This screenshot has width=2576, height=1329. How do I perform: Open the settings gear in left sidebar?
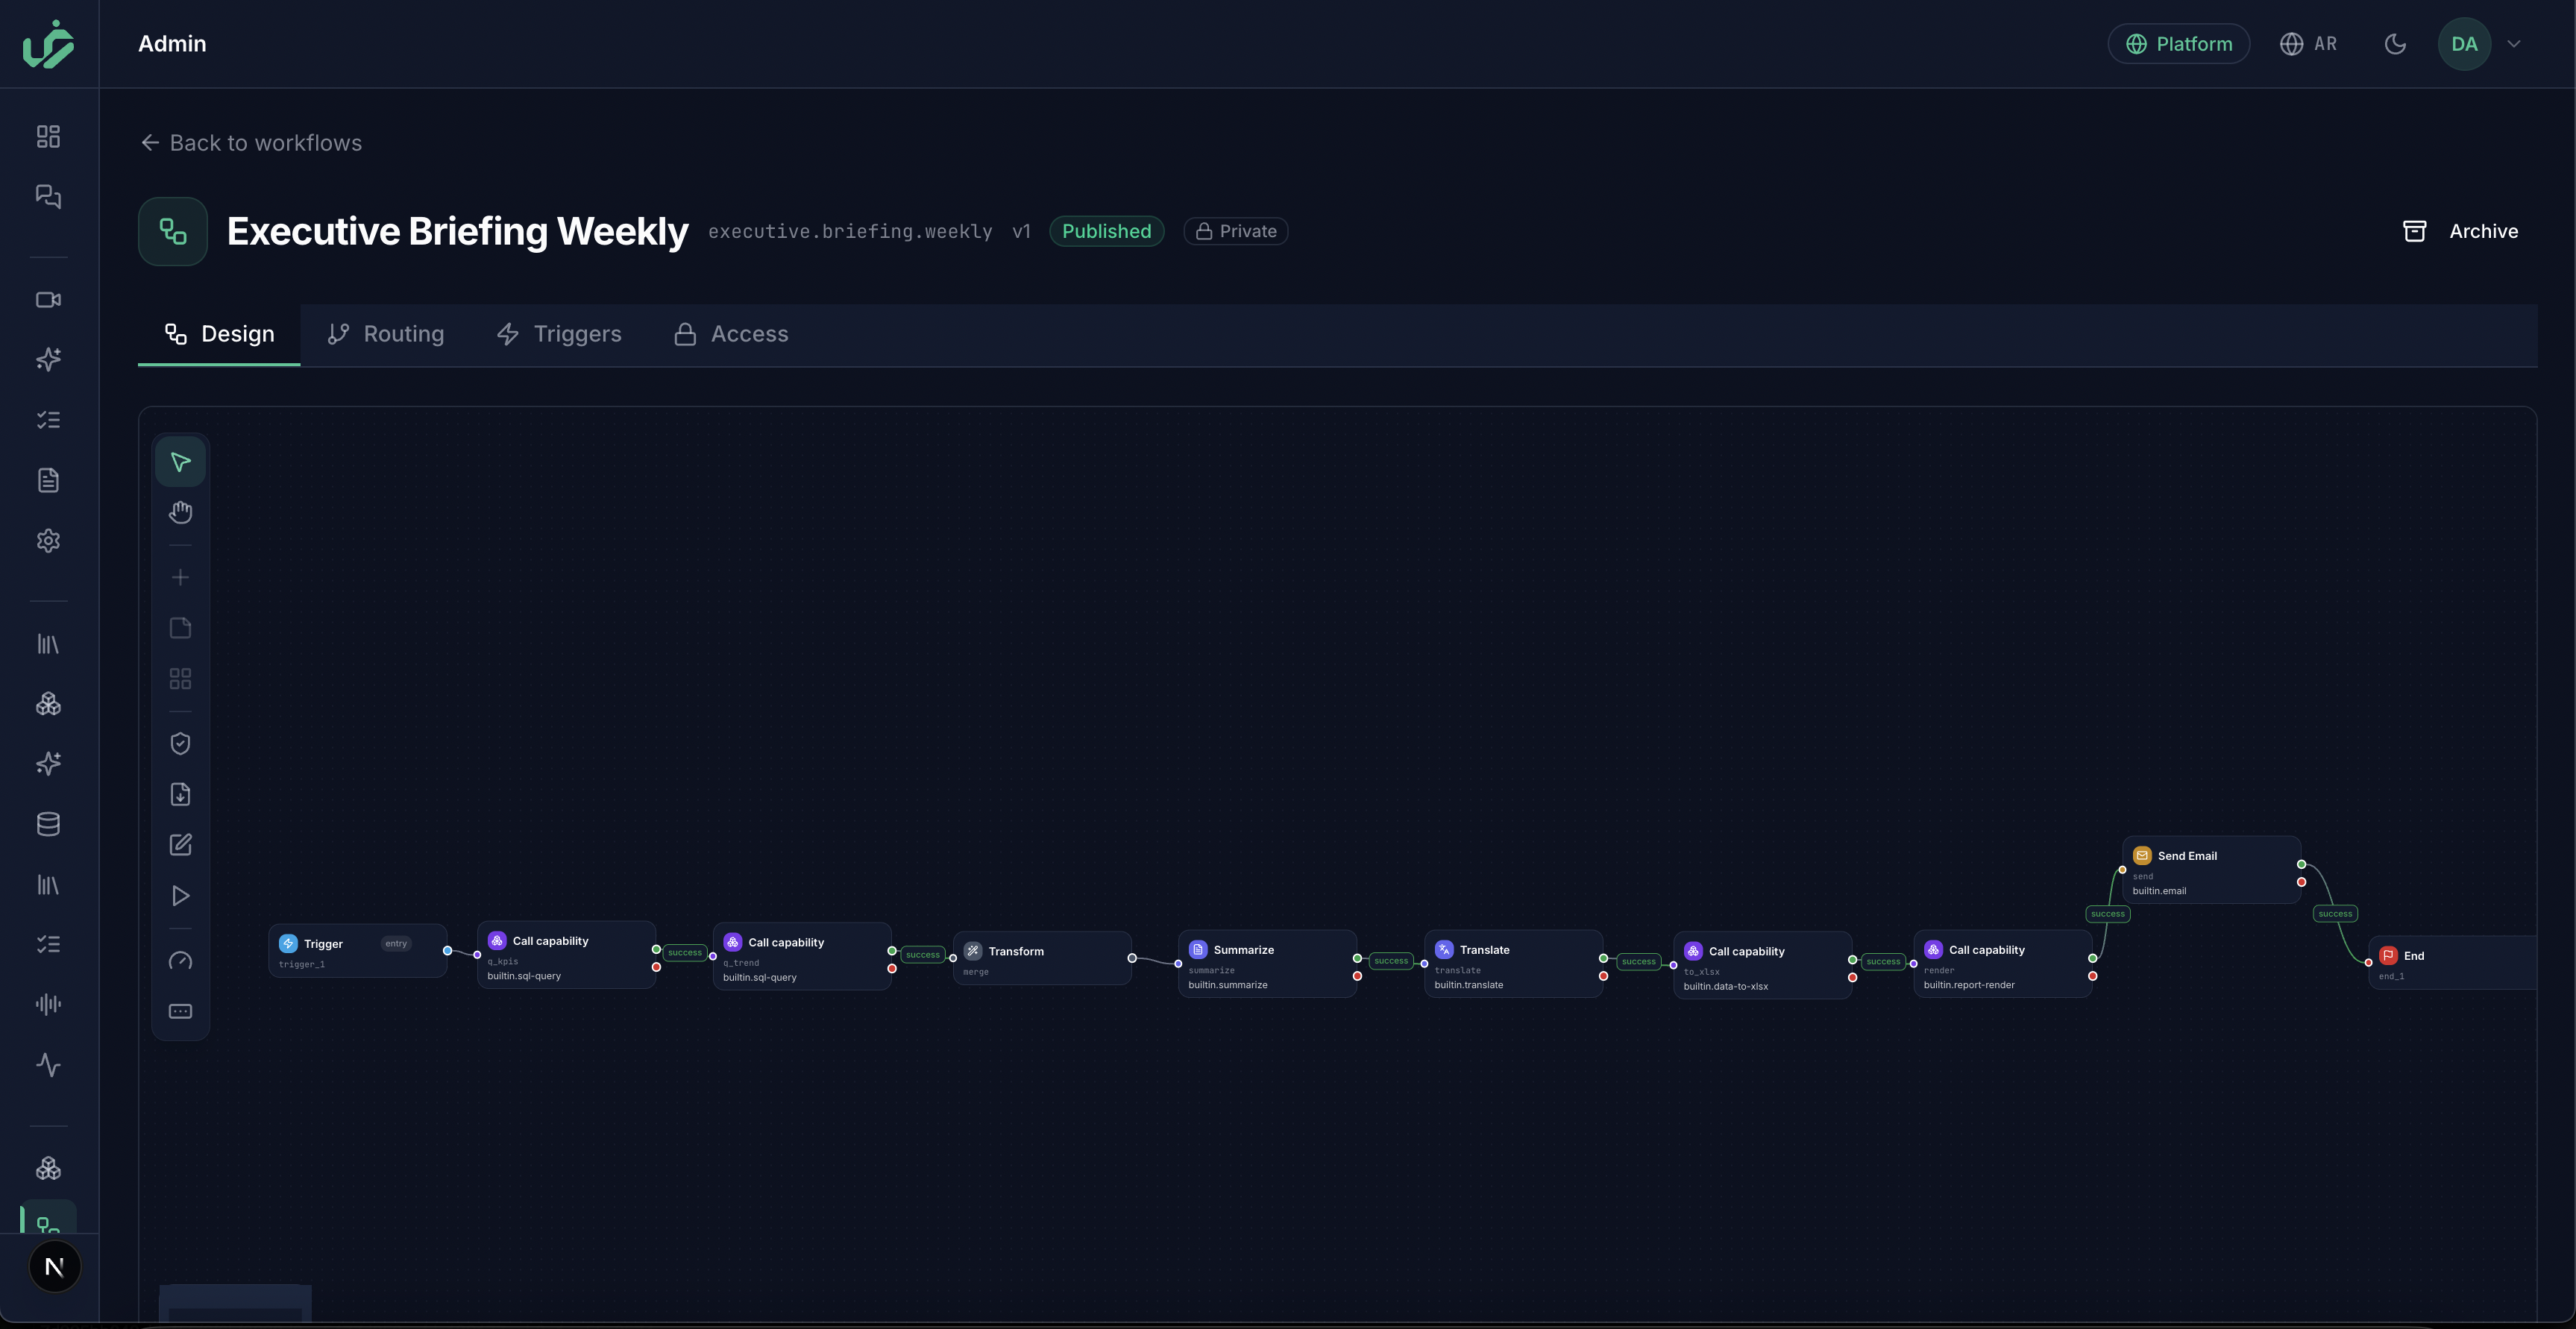point(48,541)
